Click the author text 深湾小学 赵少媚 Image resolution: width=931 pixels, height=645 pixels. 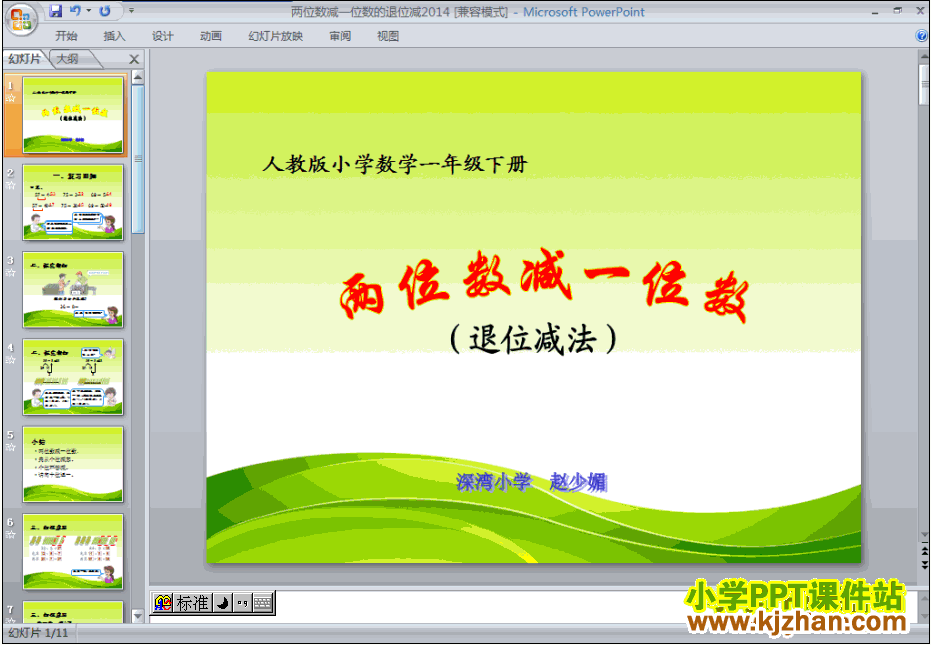pyautogui.click(x=531, y=482)
